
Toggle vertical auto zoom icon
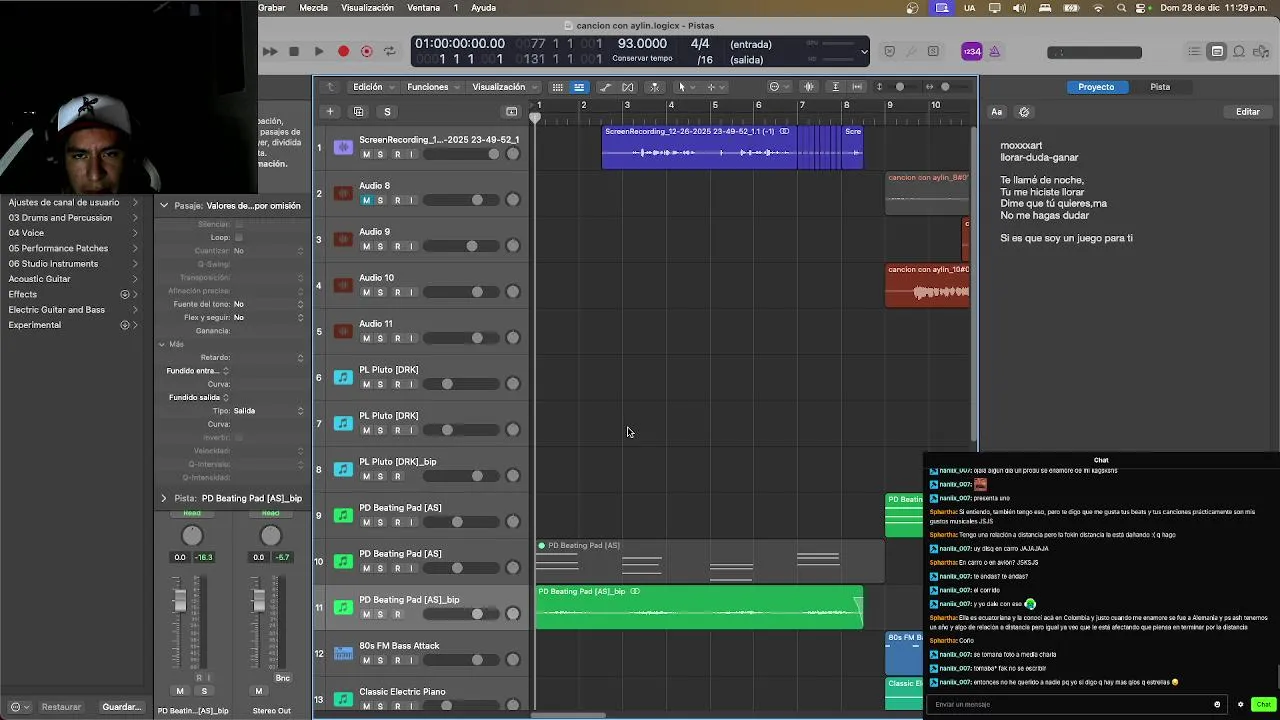[x=836, y=87]
